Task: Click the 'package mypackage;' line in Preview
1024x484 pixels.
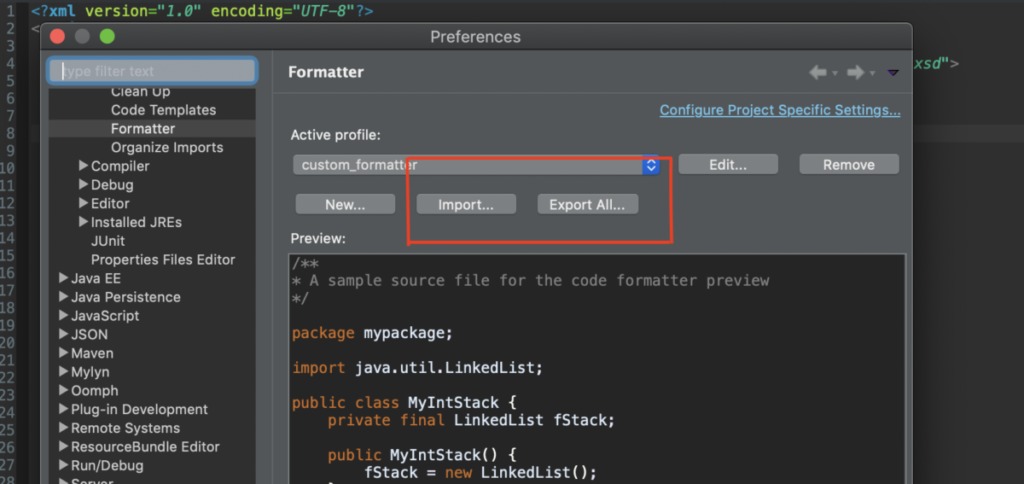Action: [x=372, y=333]
